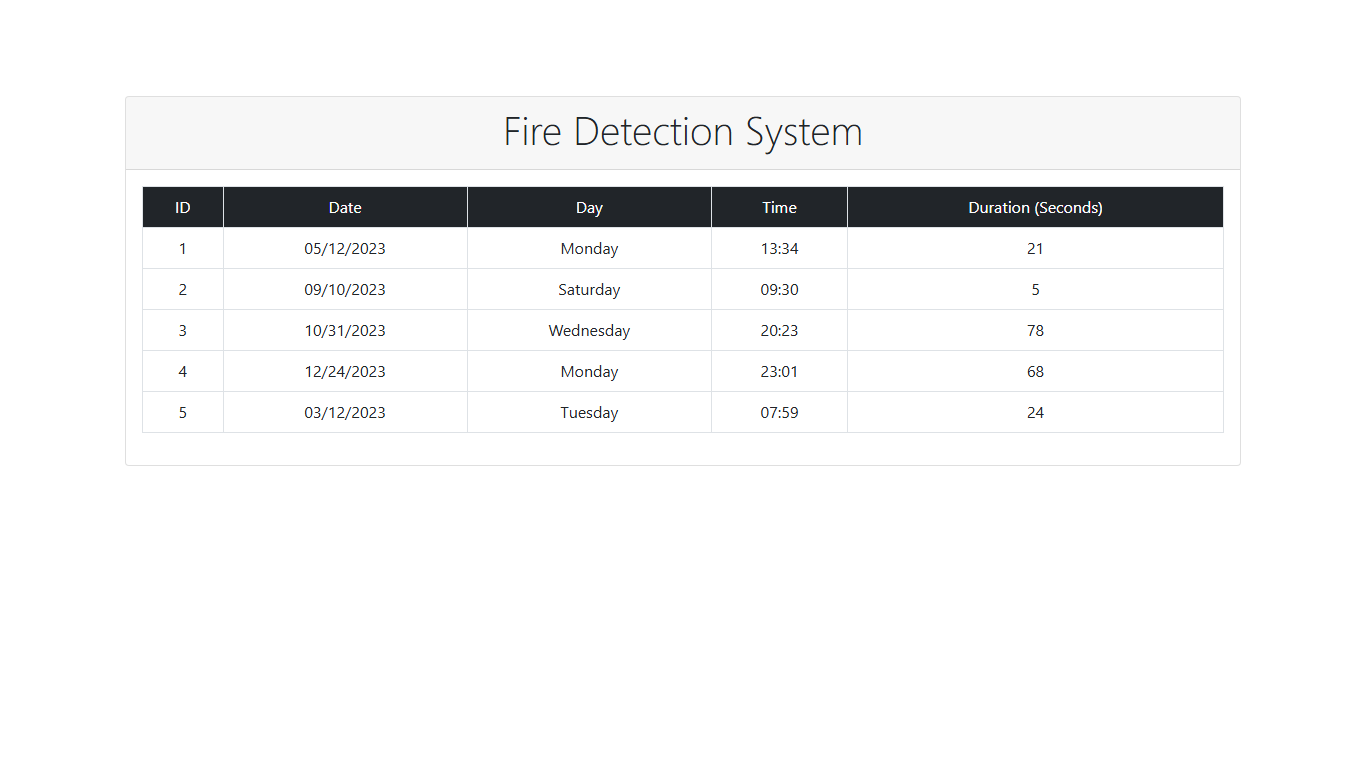Click the ID column header
This screenshot has height=768, width=1366.
coord(183,207)
